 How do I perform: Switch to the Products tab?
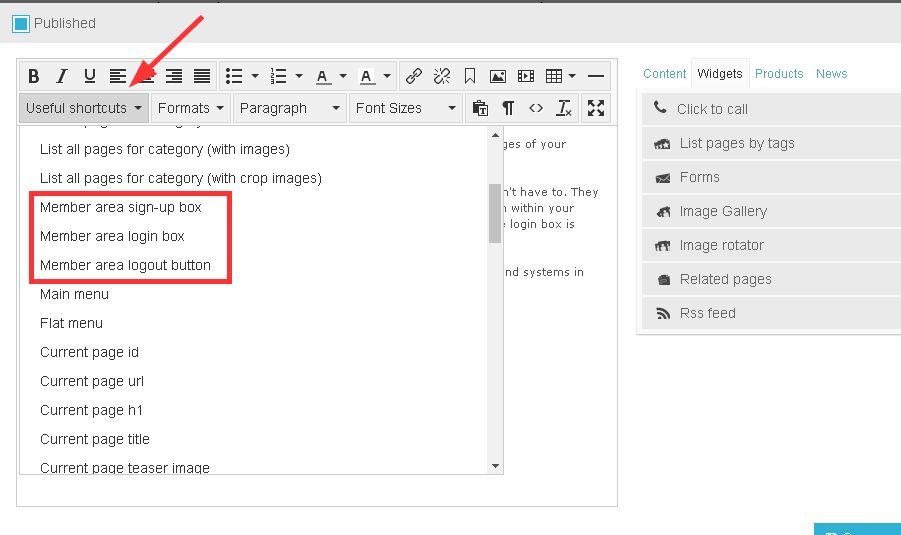[779, 74]
